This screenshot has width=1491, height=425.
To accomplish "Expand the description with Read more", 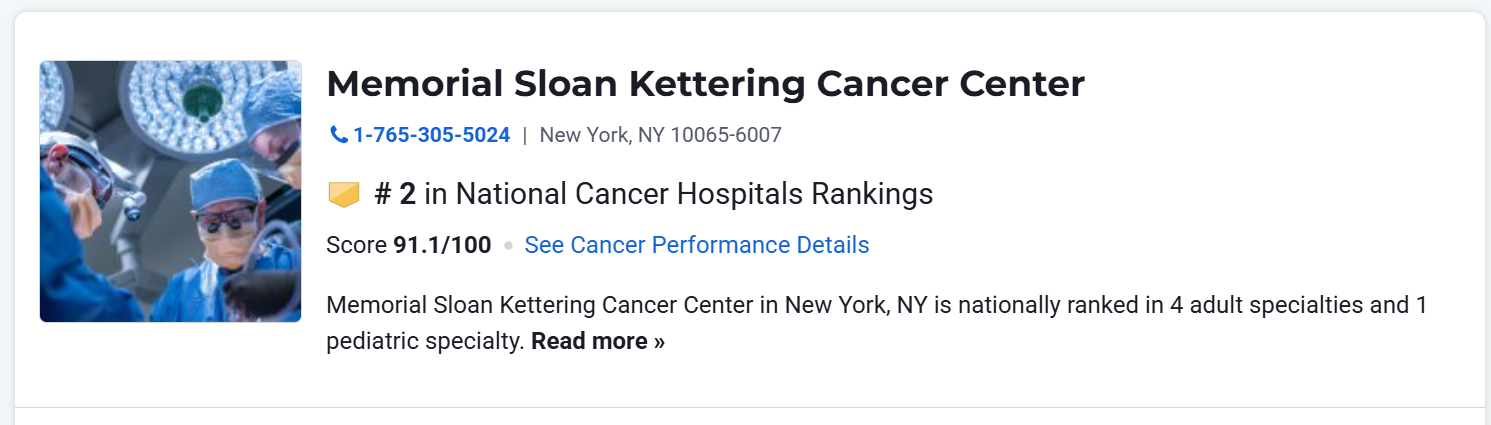I will 590,341.
